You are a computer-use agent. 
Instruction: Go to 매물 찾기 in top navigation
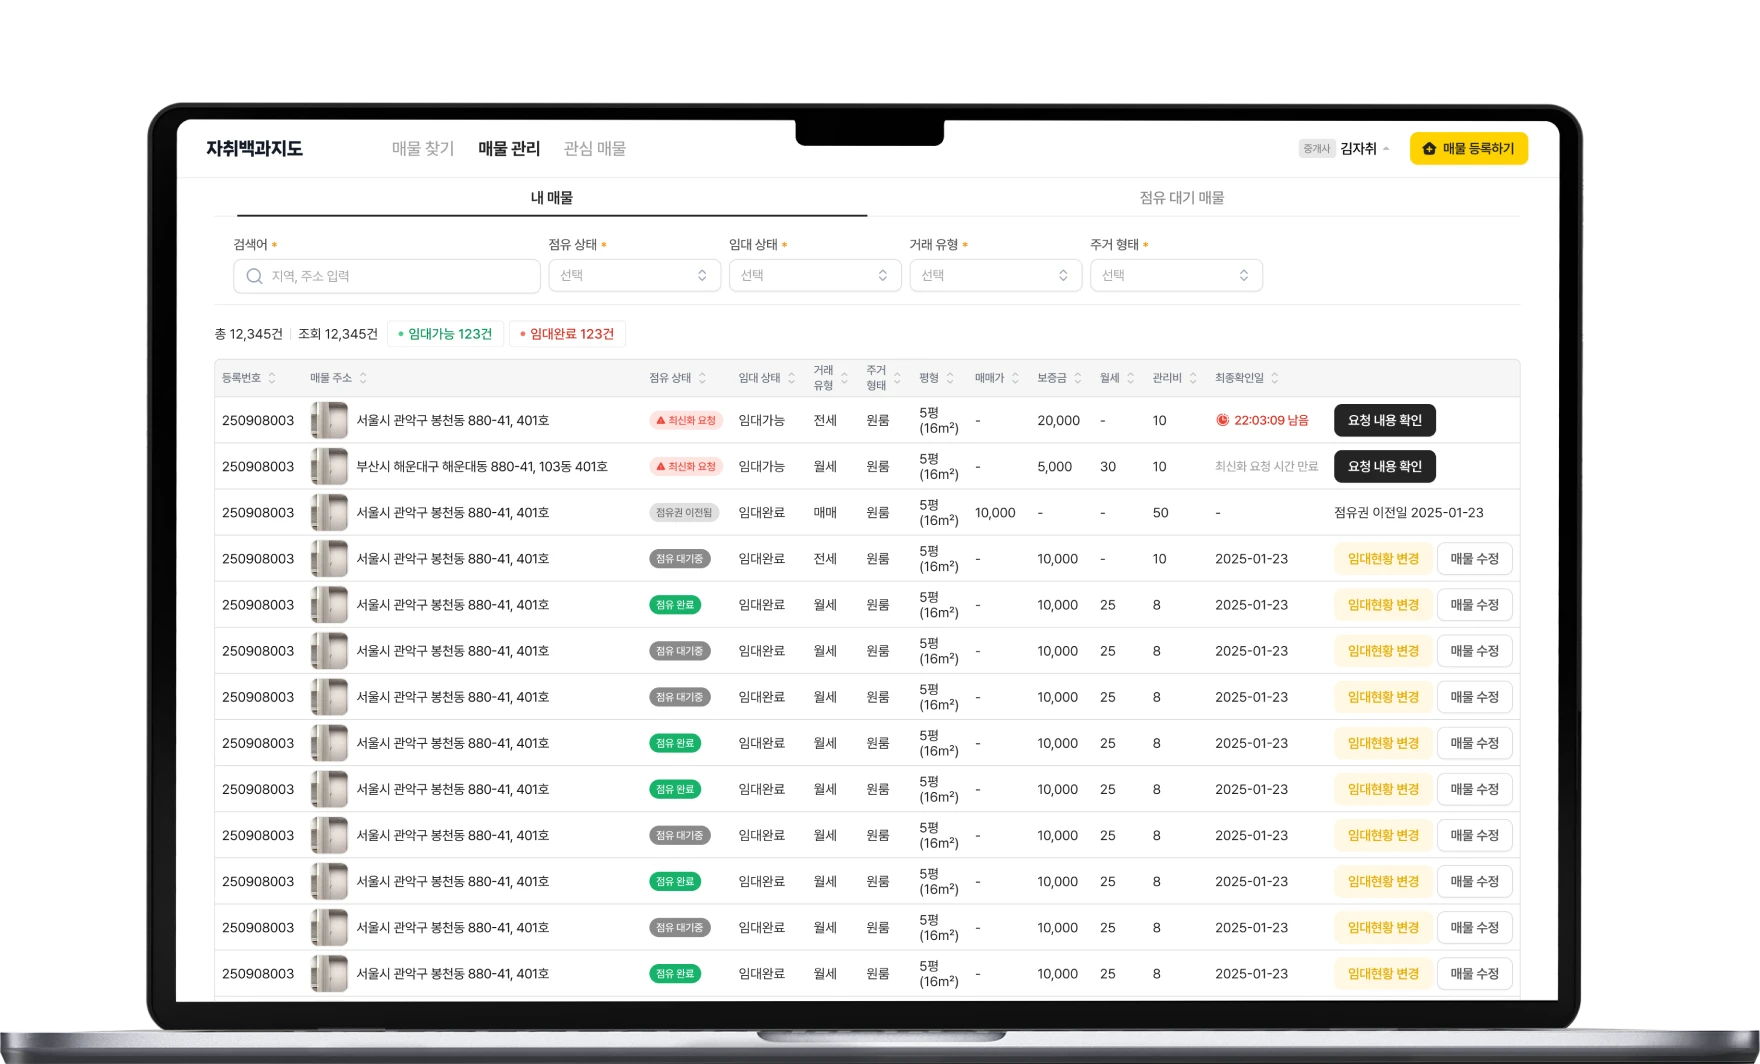click(x=423, y=149)
